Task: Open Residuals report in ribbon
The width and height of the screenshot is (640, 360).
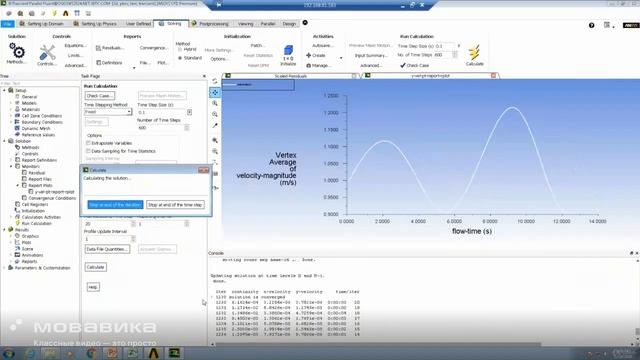Action: click(x=110, y=48)
